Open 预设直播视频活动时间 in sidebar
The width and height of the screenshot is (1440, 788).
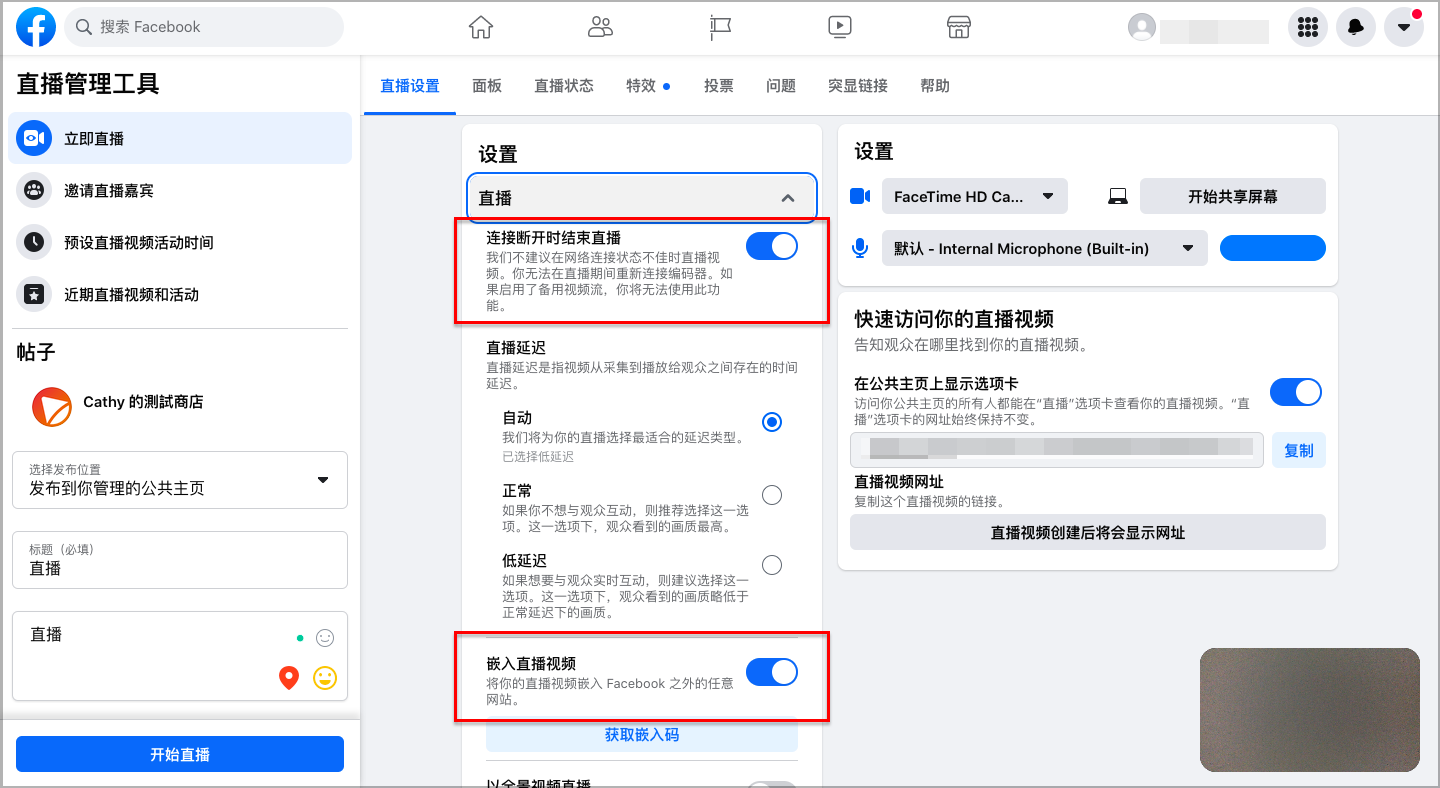pos(180,242)
